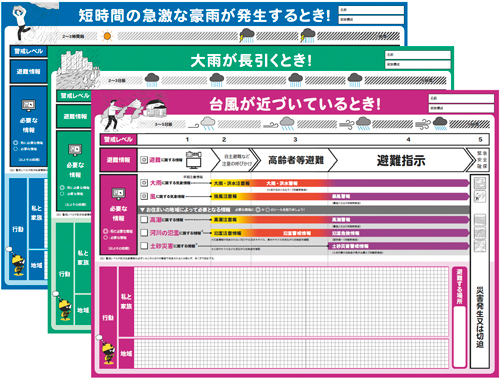
Task: Click the darkest storm cloud on typhoon sheet
Action: coord(440,123)
